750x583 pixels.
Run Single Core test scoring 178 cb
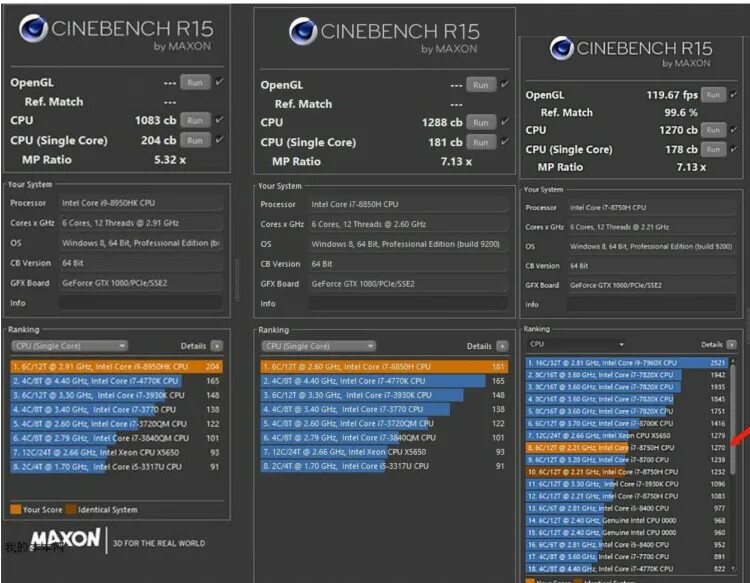(713, 149)
